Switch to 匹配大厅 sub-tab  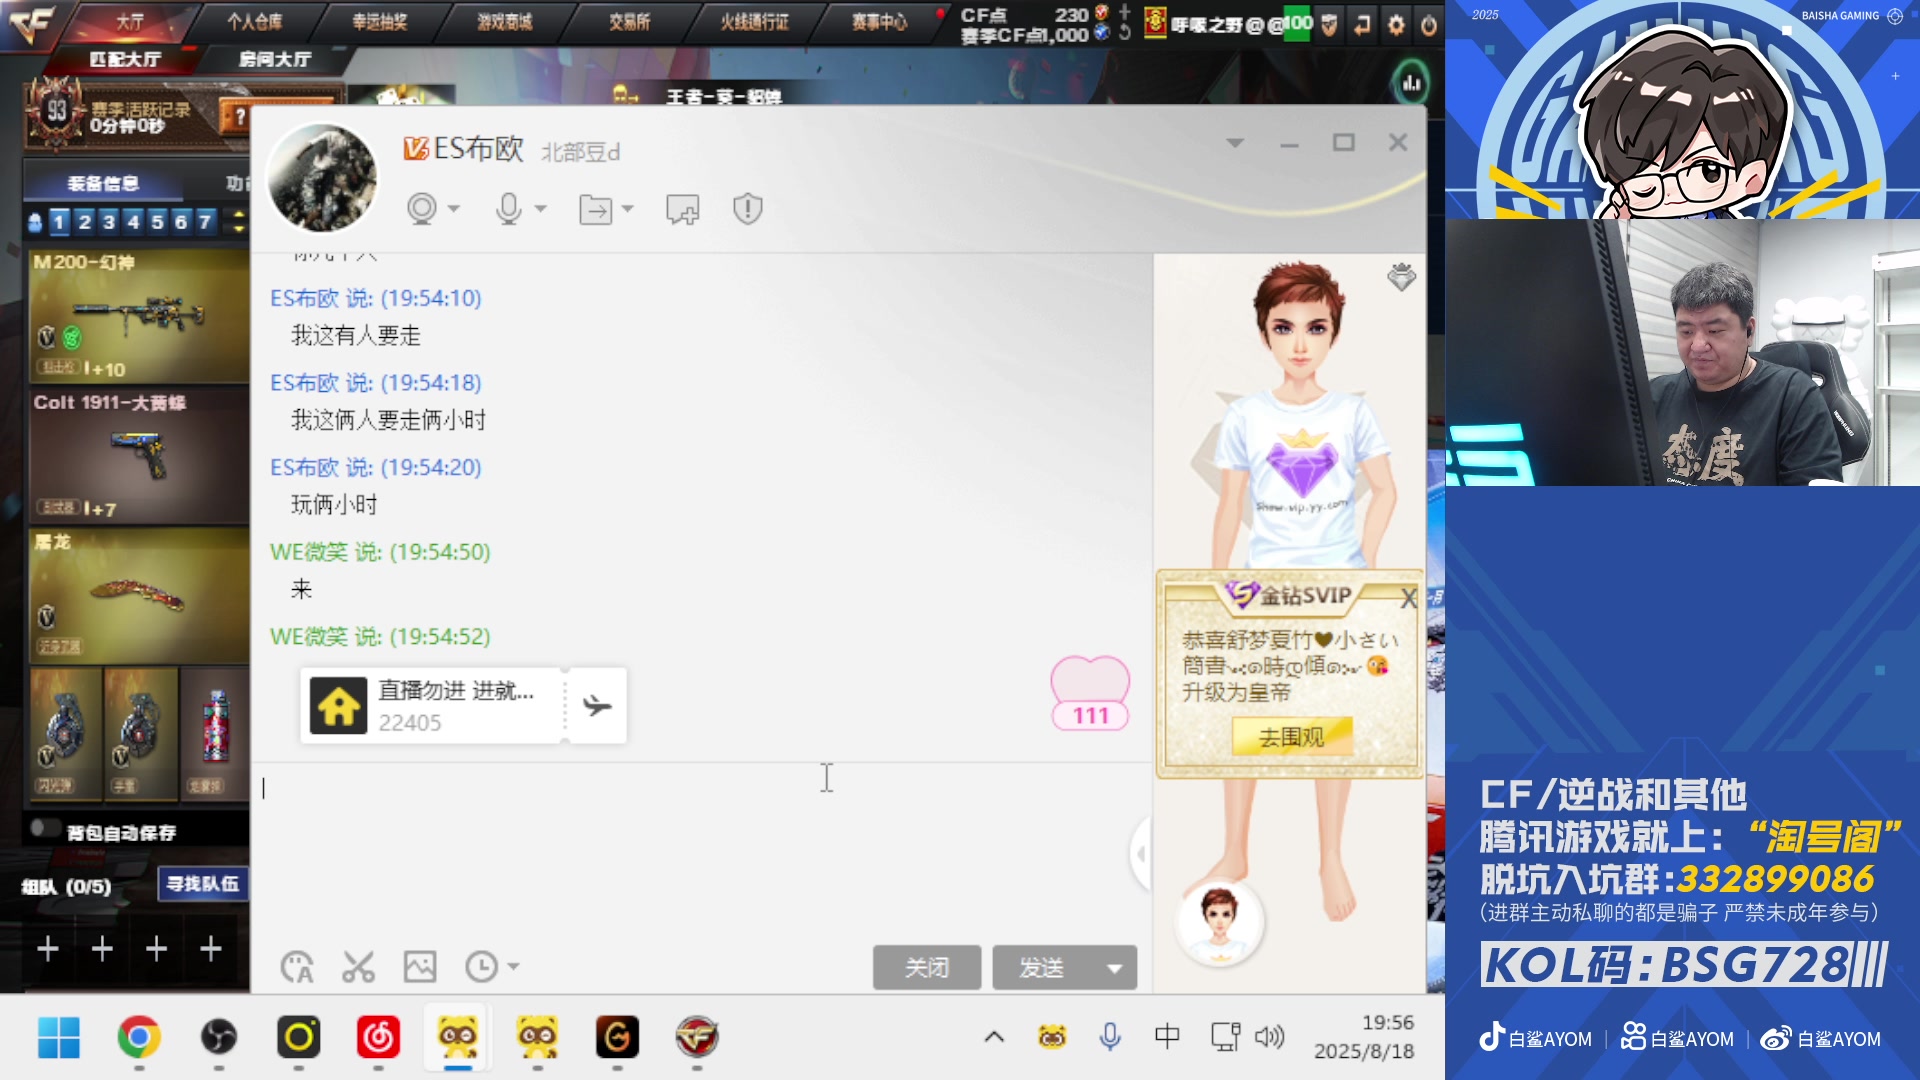click(125, 59)
